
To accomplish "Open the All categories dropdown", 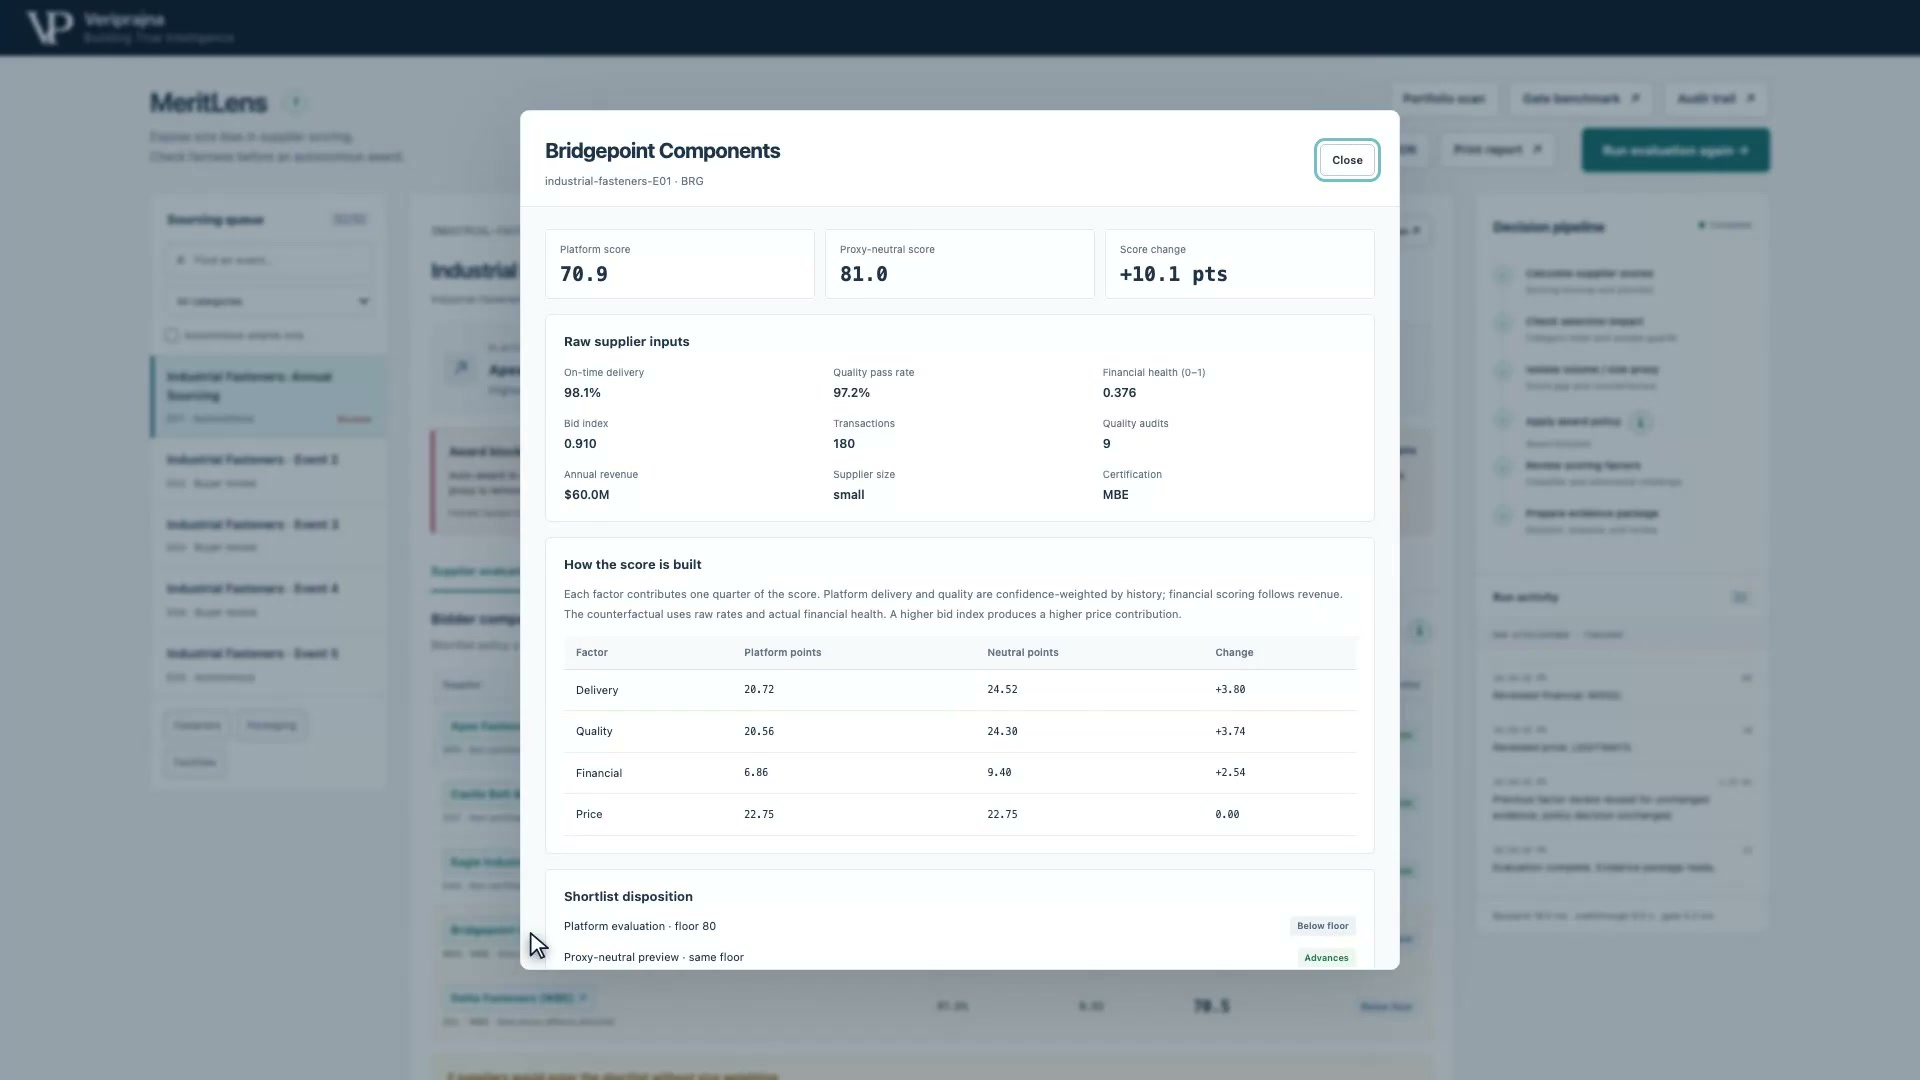I will (x=270, y=301).
